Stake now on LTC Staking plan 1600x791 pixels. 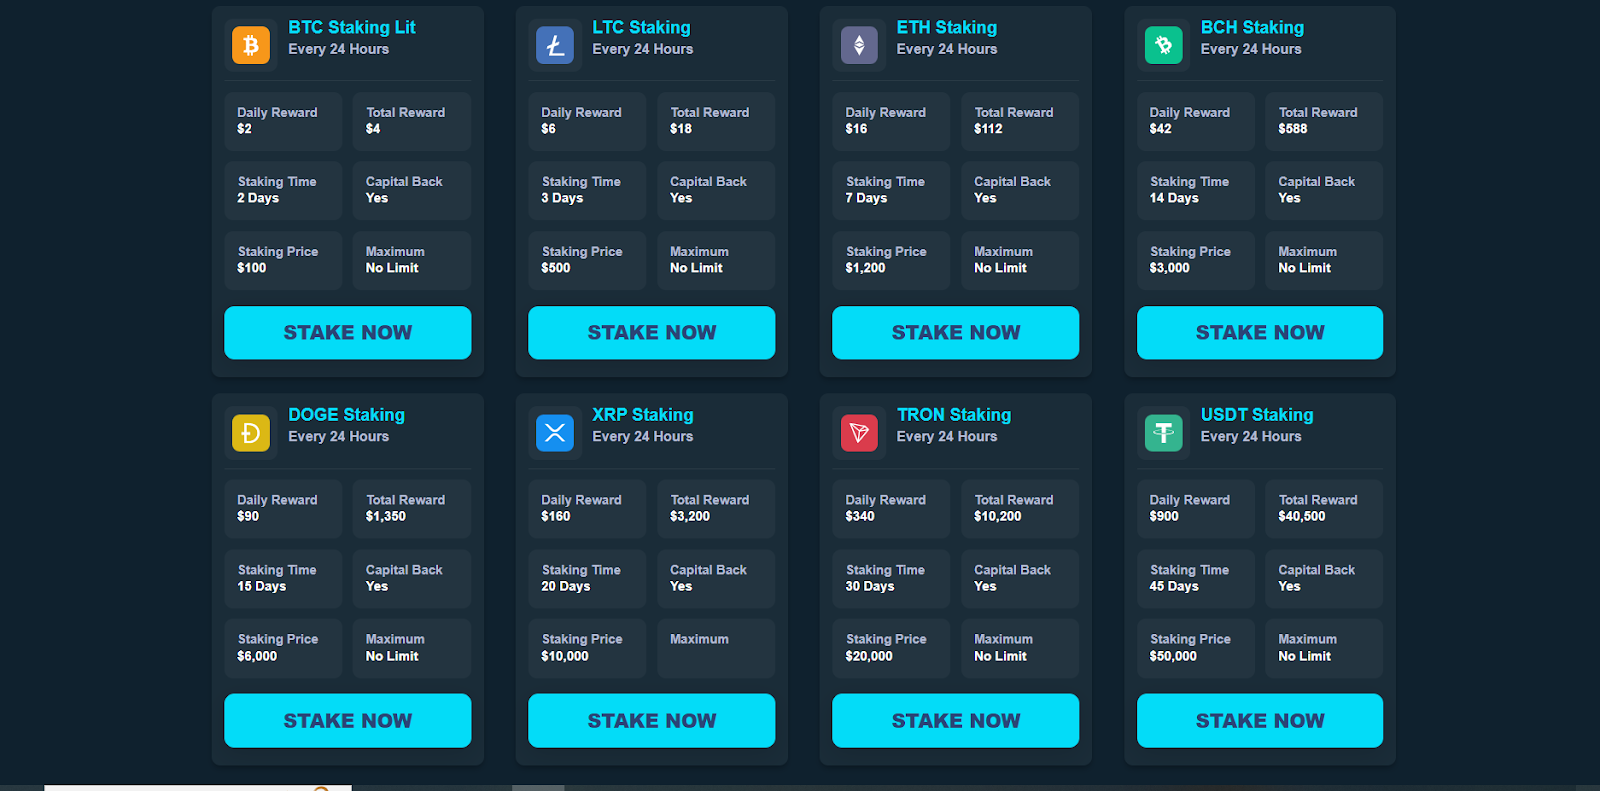click(x=651, y=332)
